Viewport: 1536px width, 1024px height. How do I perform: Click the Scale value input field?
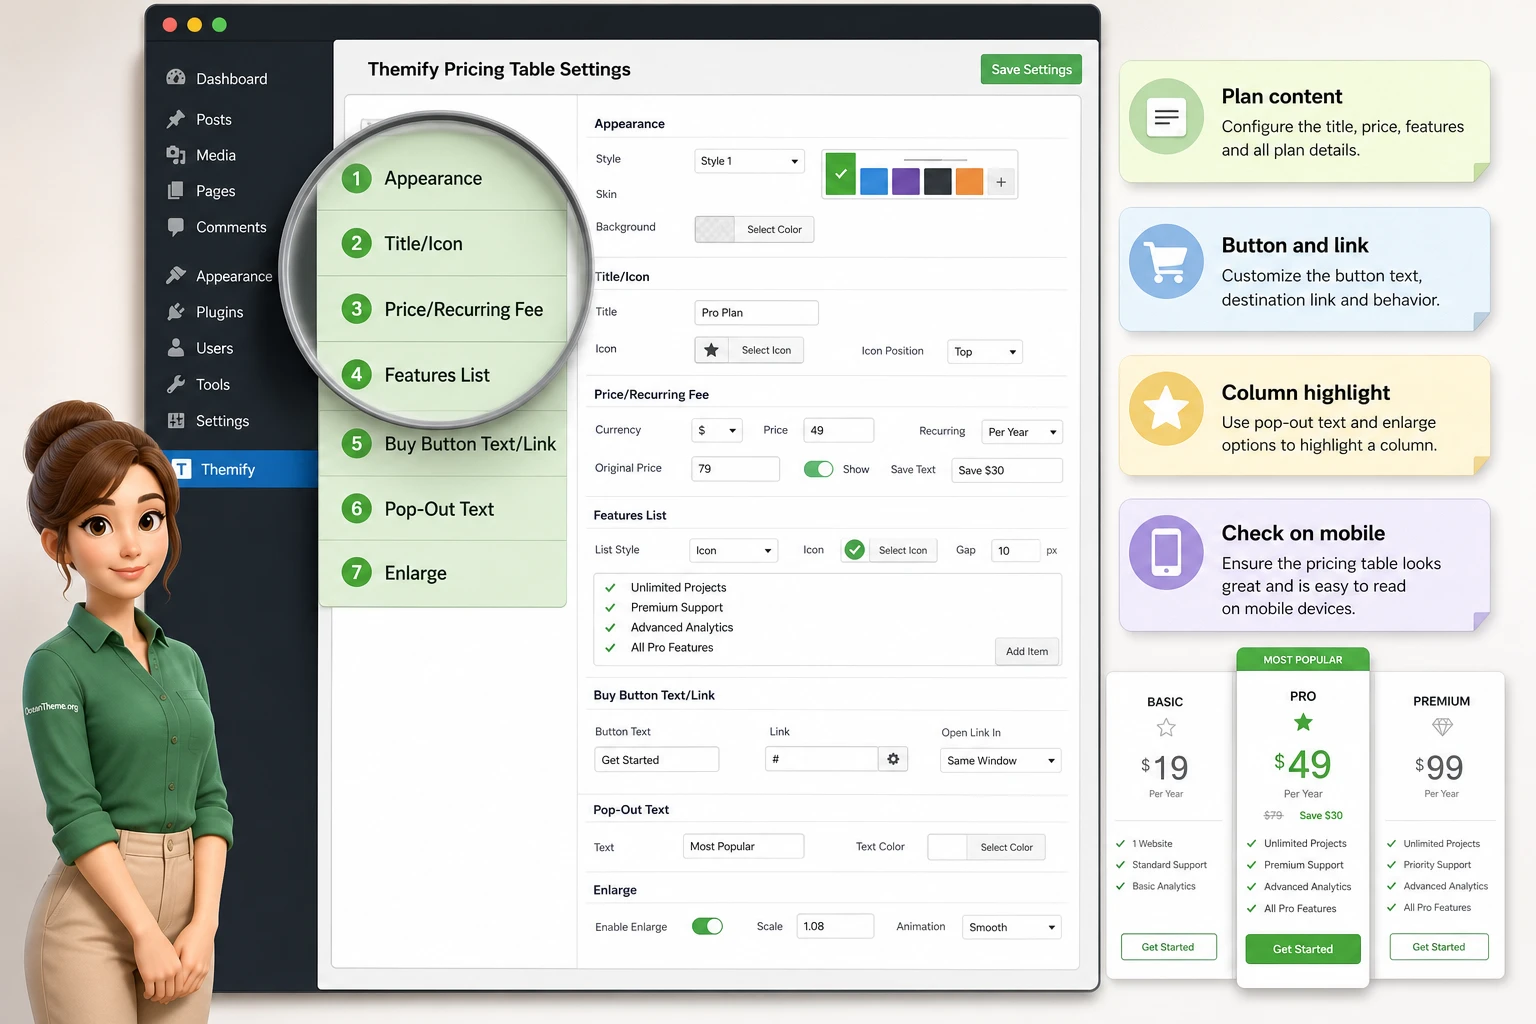pyautogui.click(x=835, y=926)
